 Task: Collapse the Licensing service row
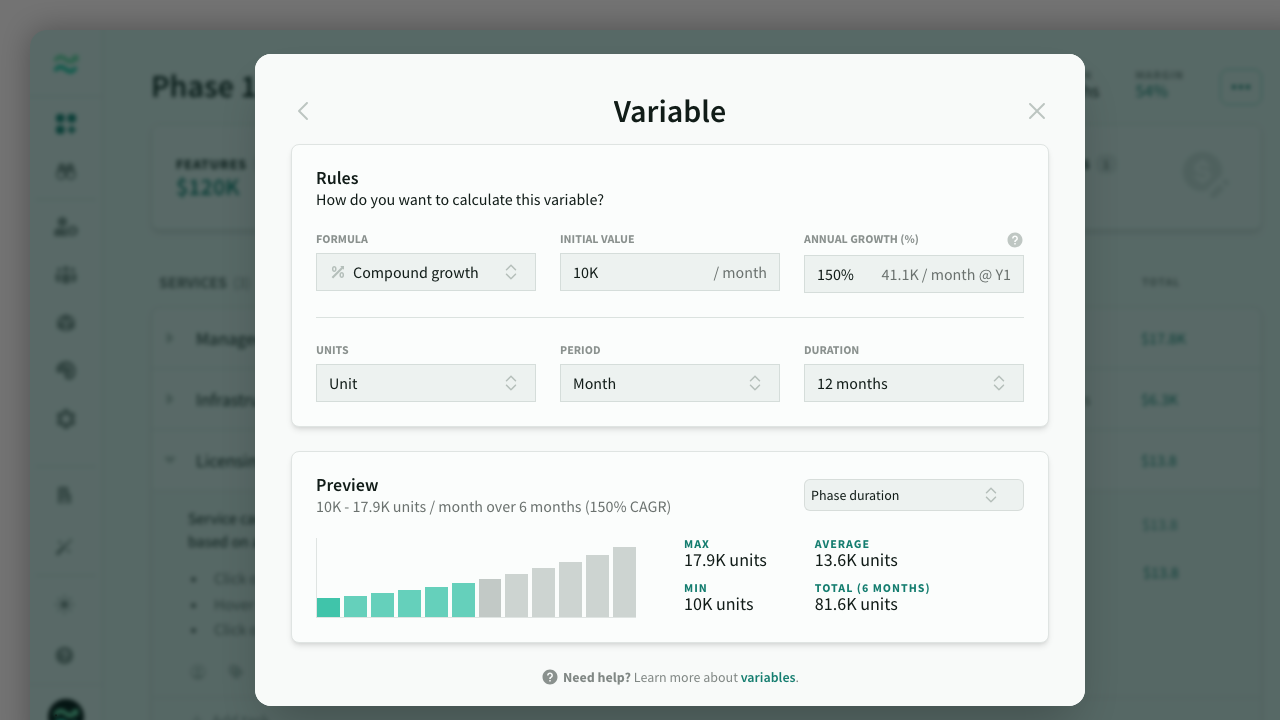(x=169, y=460)
